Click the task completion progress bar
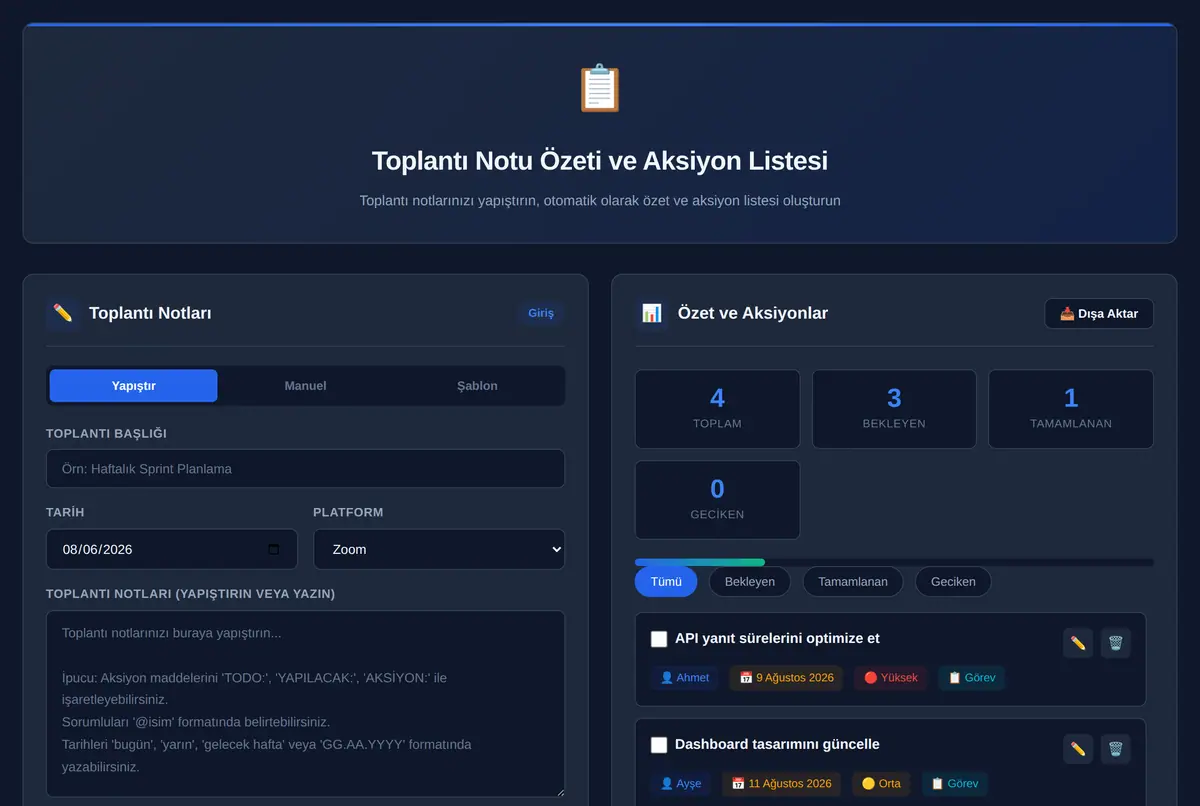Viewport: 1200px width, 806px height. pyautogui.click(x=894, y=563)
